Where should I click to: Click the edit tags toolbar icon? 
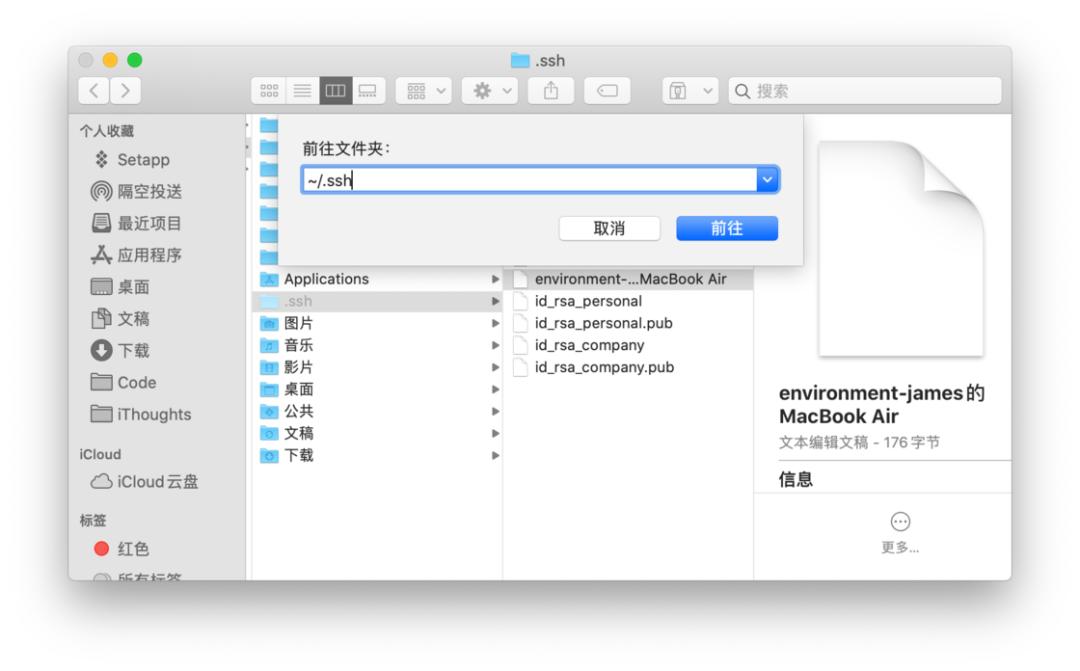pos(607,91)
